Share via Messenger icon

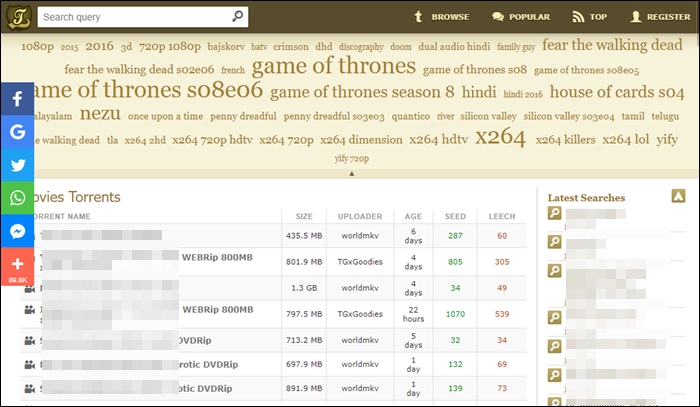pyautogui.click(x=17, y=231)
